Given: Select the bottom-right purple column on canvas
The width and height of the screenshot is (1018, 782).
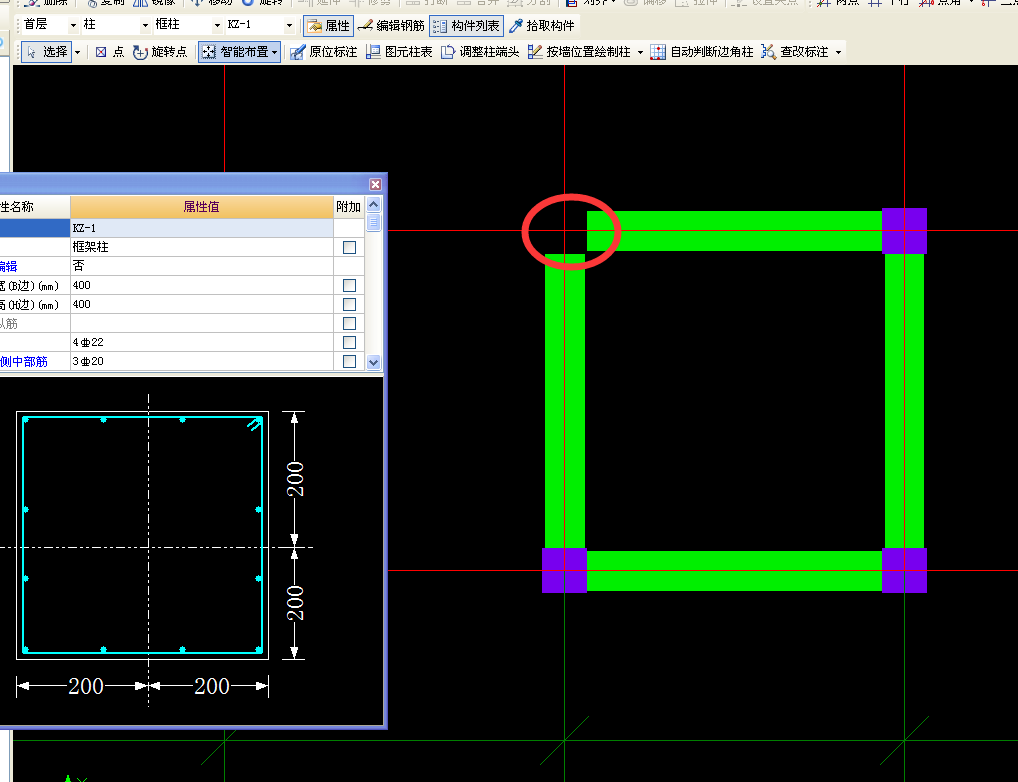Looking at the screenshot, I should coord(904,570).
